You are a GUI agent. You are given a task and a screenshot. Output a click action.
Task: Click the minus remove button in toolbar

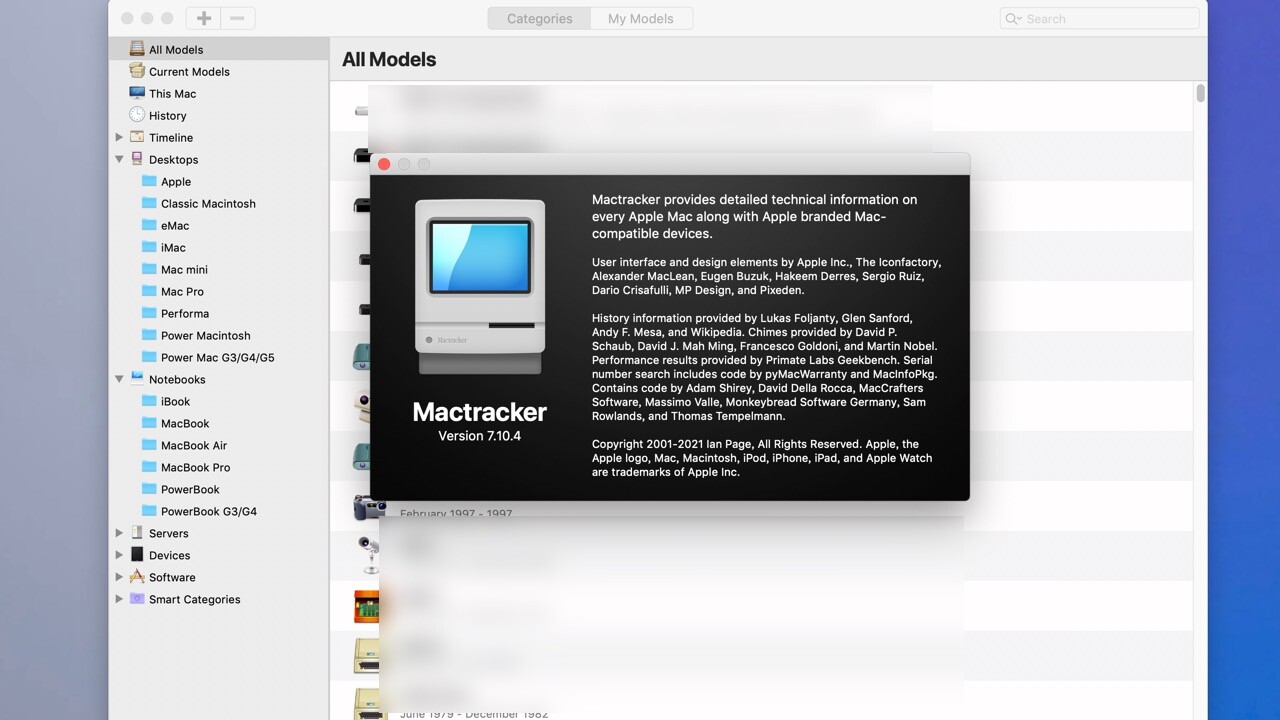tap(237, 18)
